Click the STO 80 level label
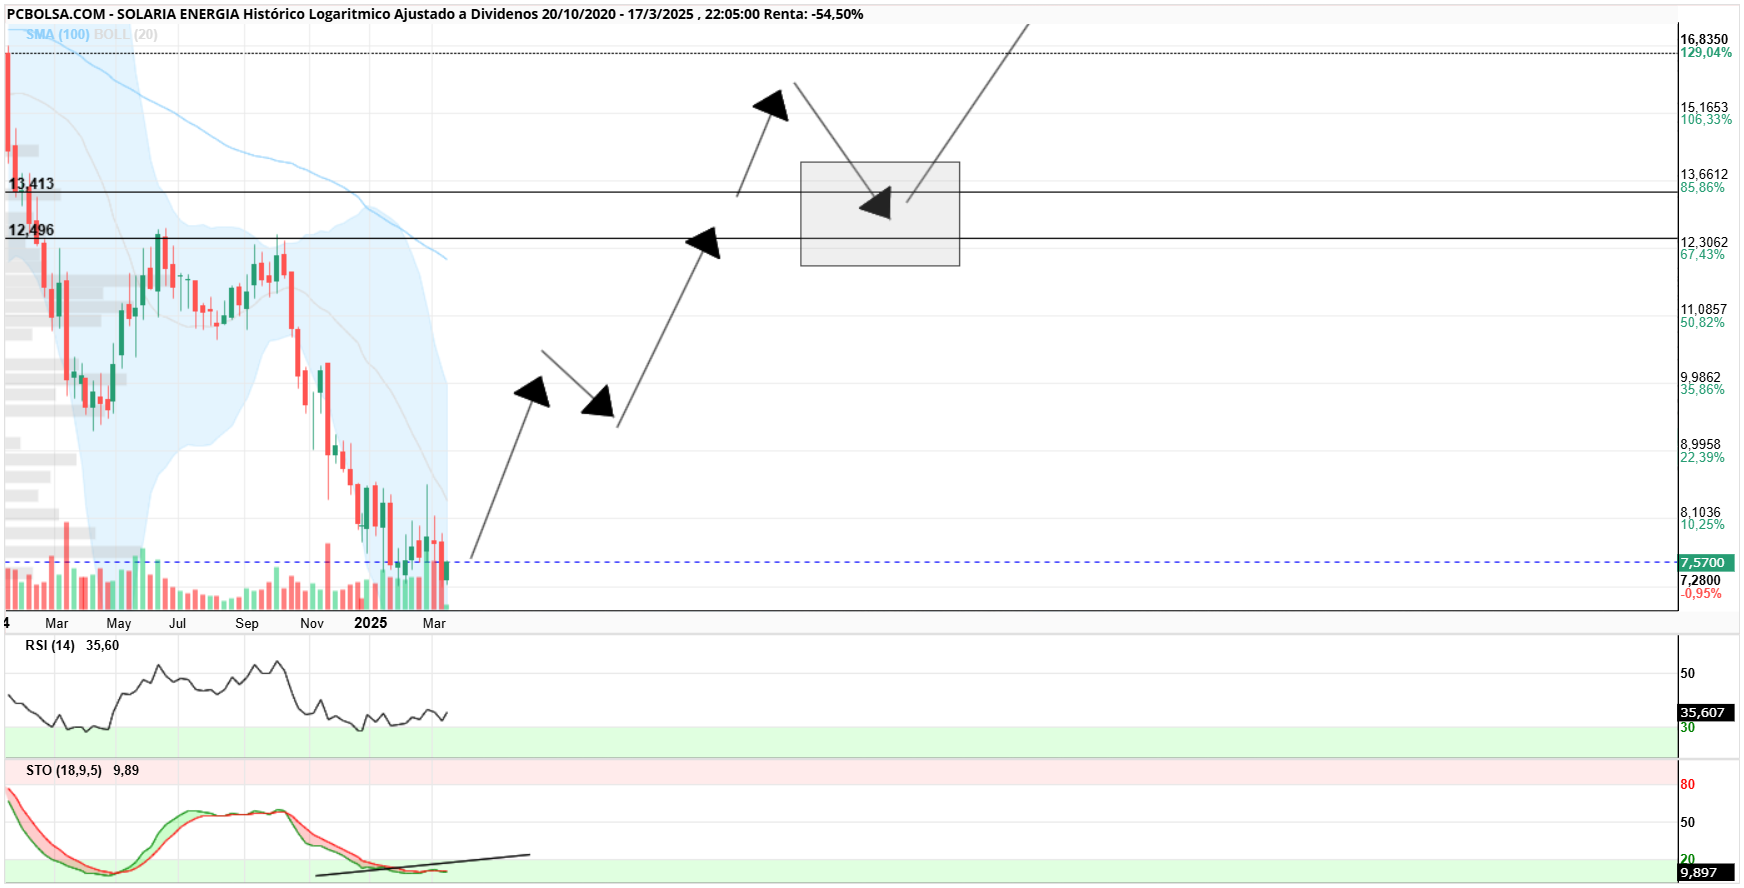 coord(1688,784)
